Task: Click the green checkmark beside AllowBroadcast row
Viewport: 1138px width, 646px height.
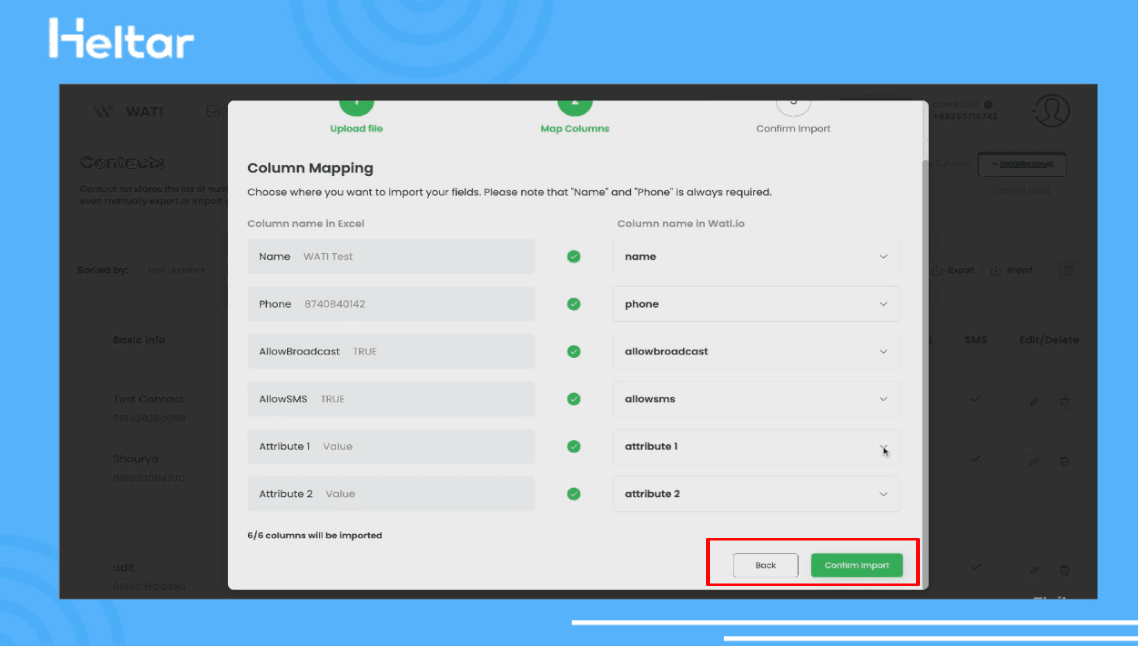Action: (x=574, y=352)
